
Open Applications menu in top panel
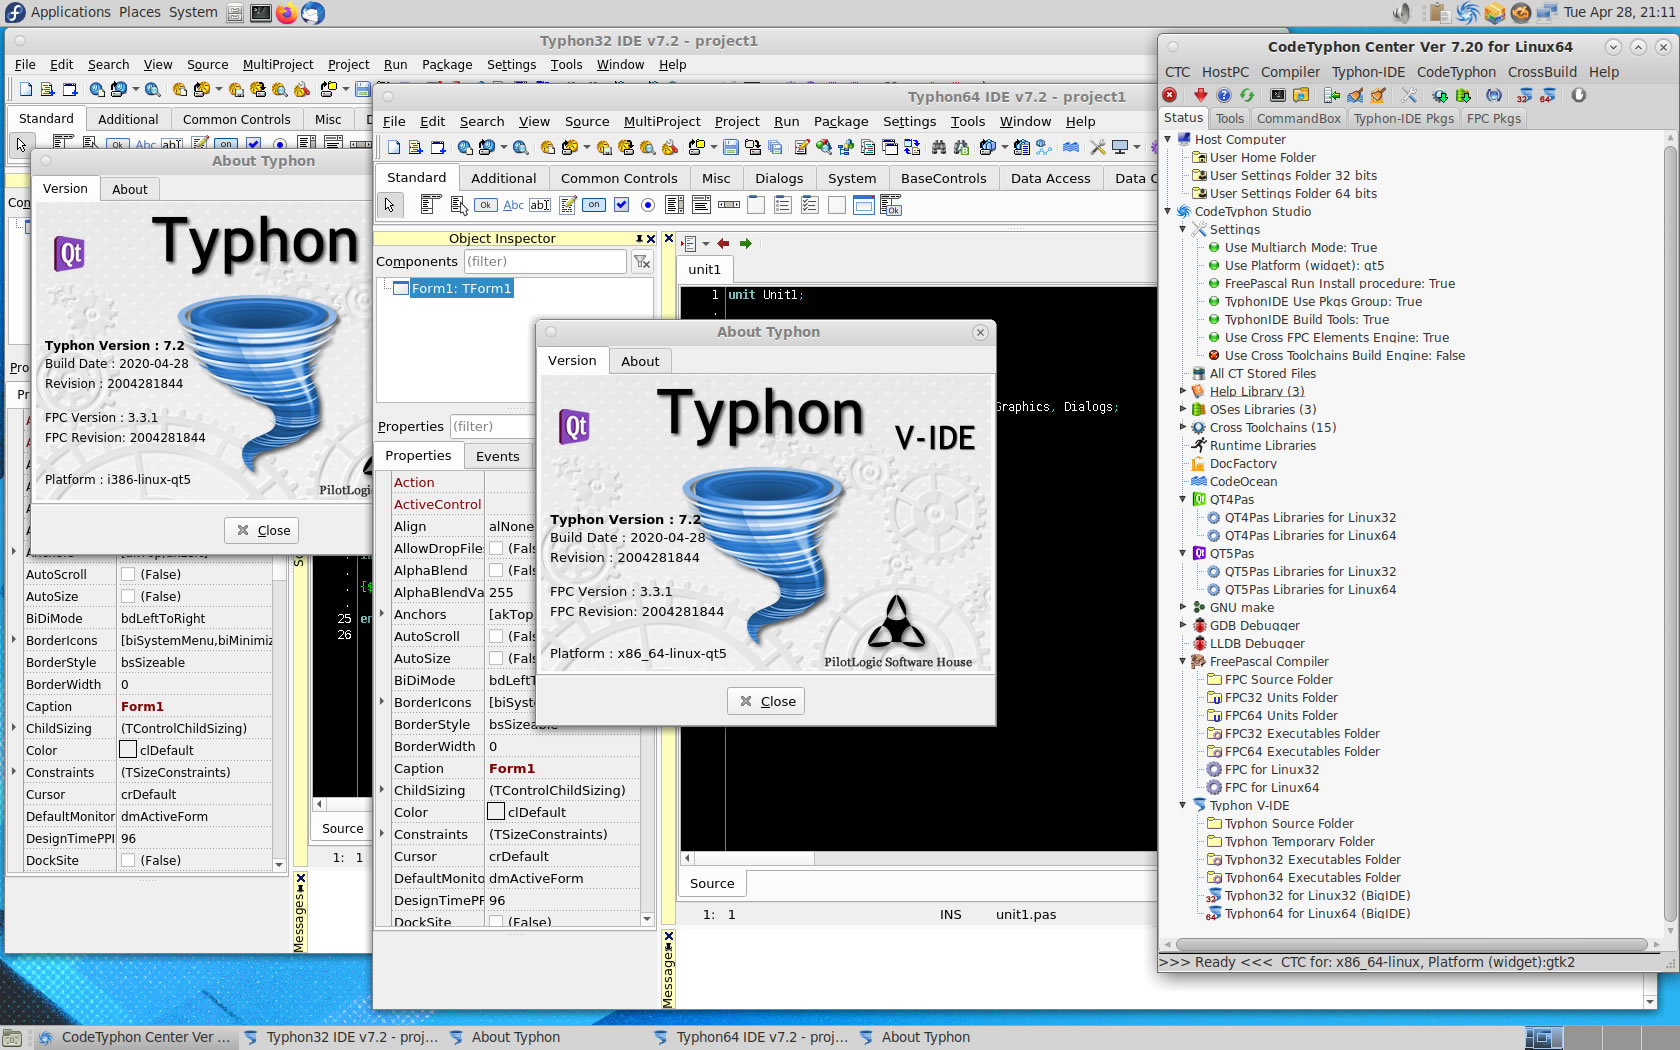point(70,12)
